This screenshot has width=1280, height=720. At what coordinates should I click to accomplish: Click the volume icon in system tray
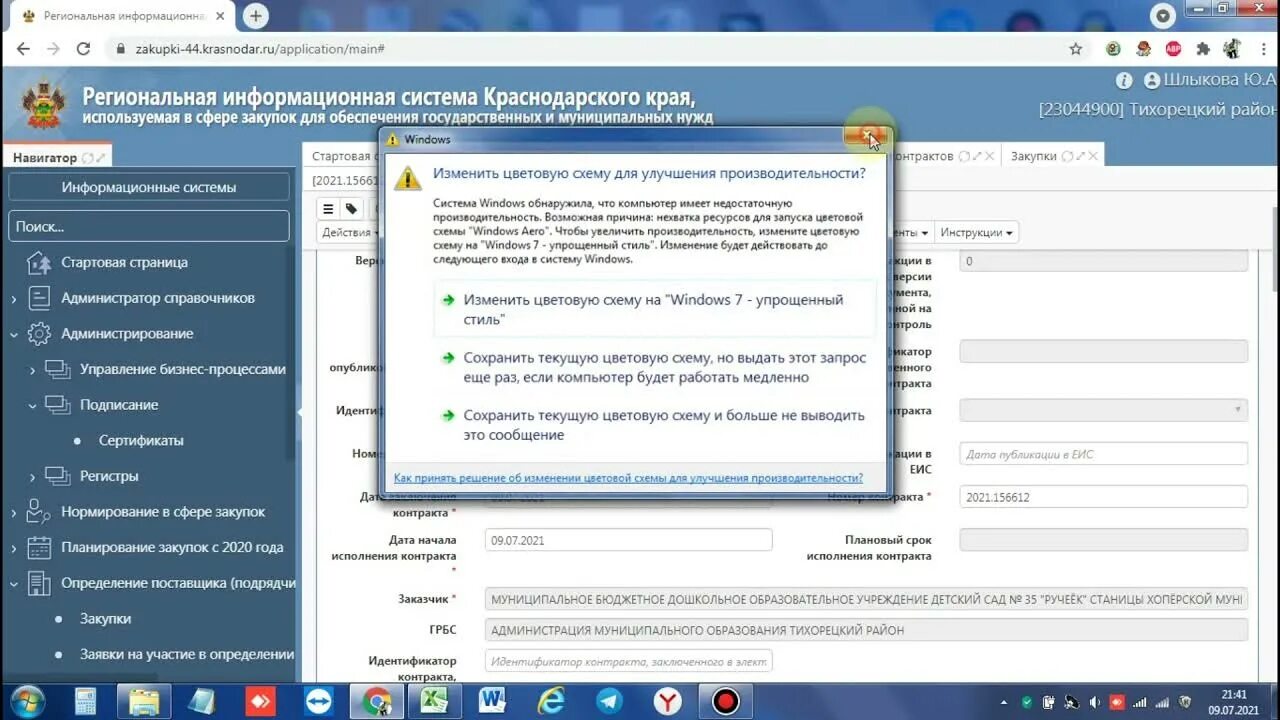[1094, 702]
